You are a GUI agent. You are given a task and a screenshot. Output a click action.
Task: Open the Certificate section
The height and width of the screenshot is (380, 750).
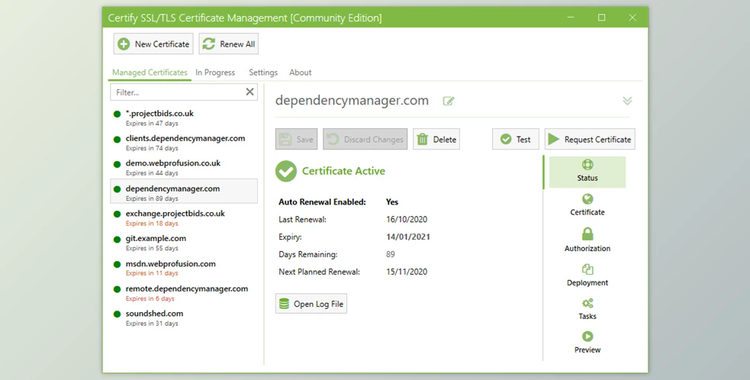pos(587,205)
